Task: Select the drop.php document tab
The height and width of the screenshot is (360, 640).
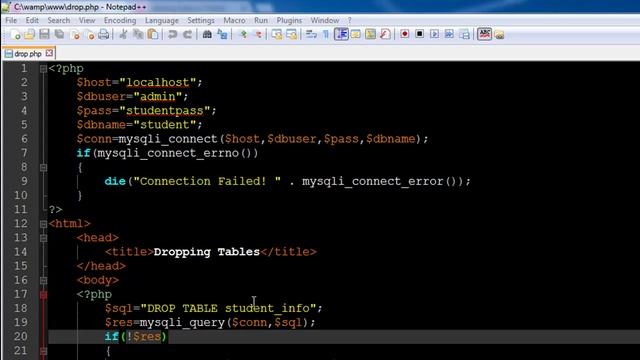Action: pyautogui.click(x=29, y=53)
